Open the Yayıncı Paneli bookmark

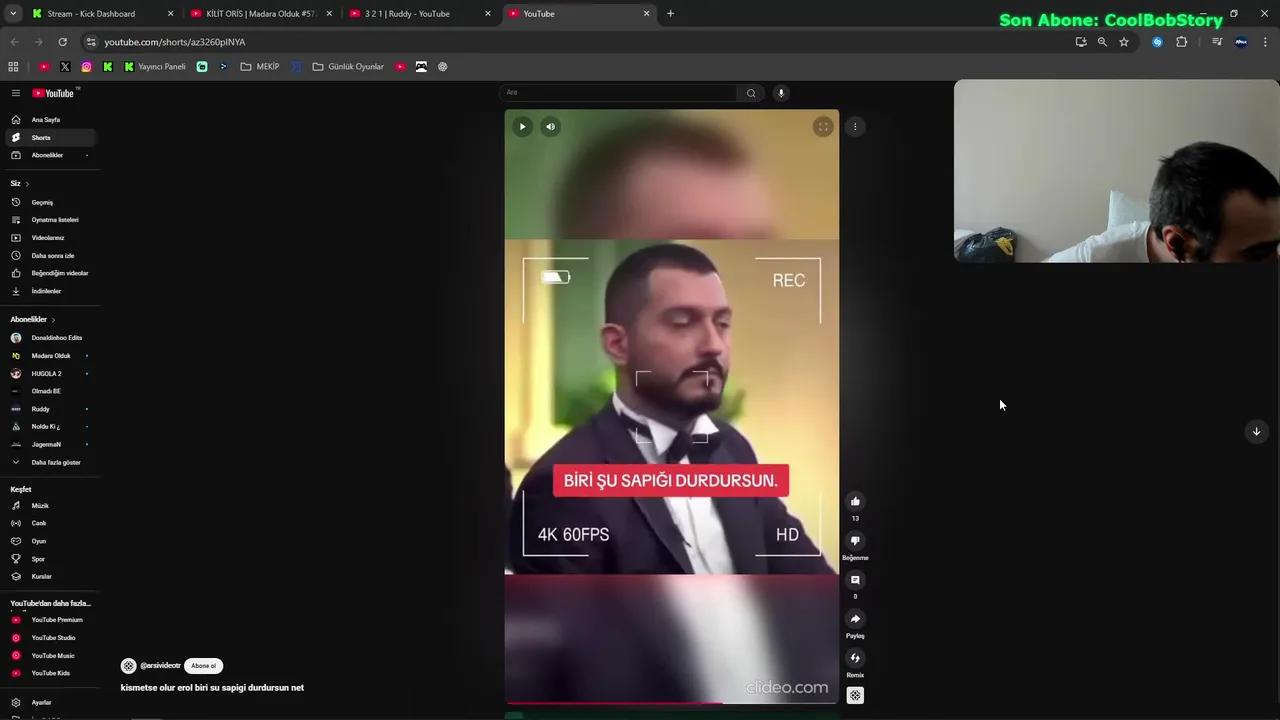(x=155, y=67)
